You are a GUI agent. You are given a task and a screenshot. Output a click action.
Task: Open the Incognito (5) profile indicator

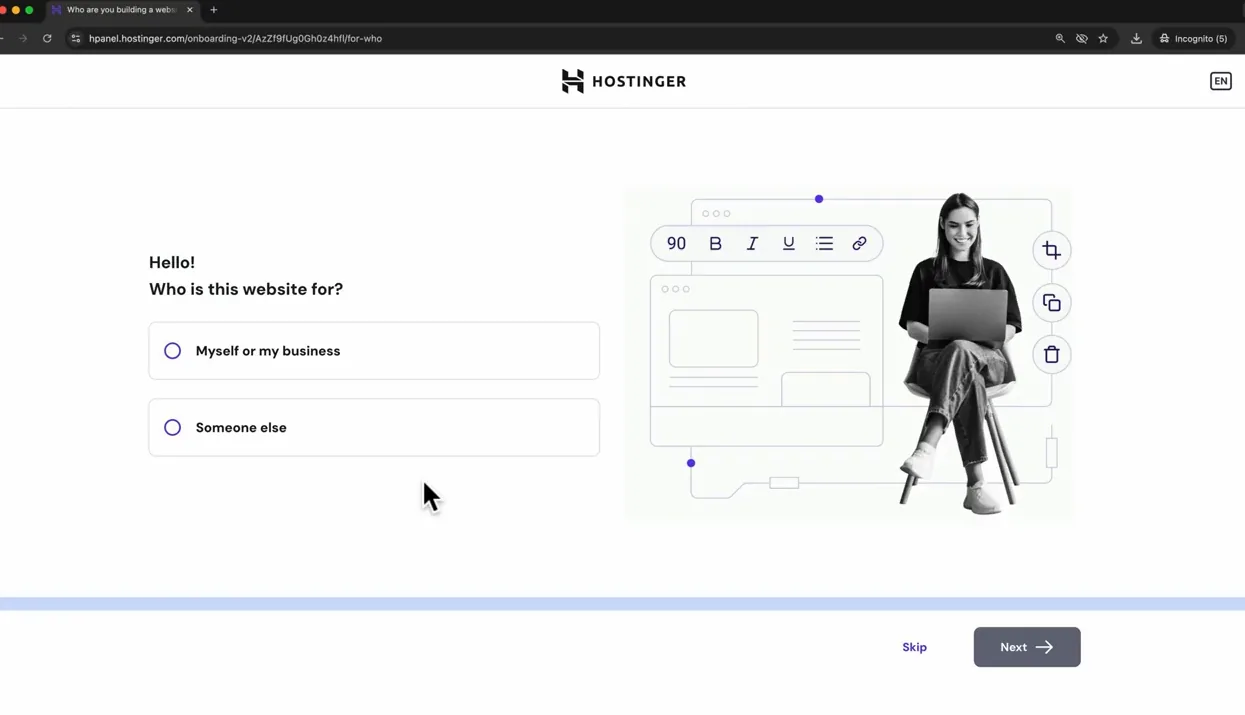1194,38
